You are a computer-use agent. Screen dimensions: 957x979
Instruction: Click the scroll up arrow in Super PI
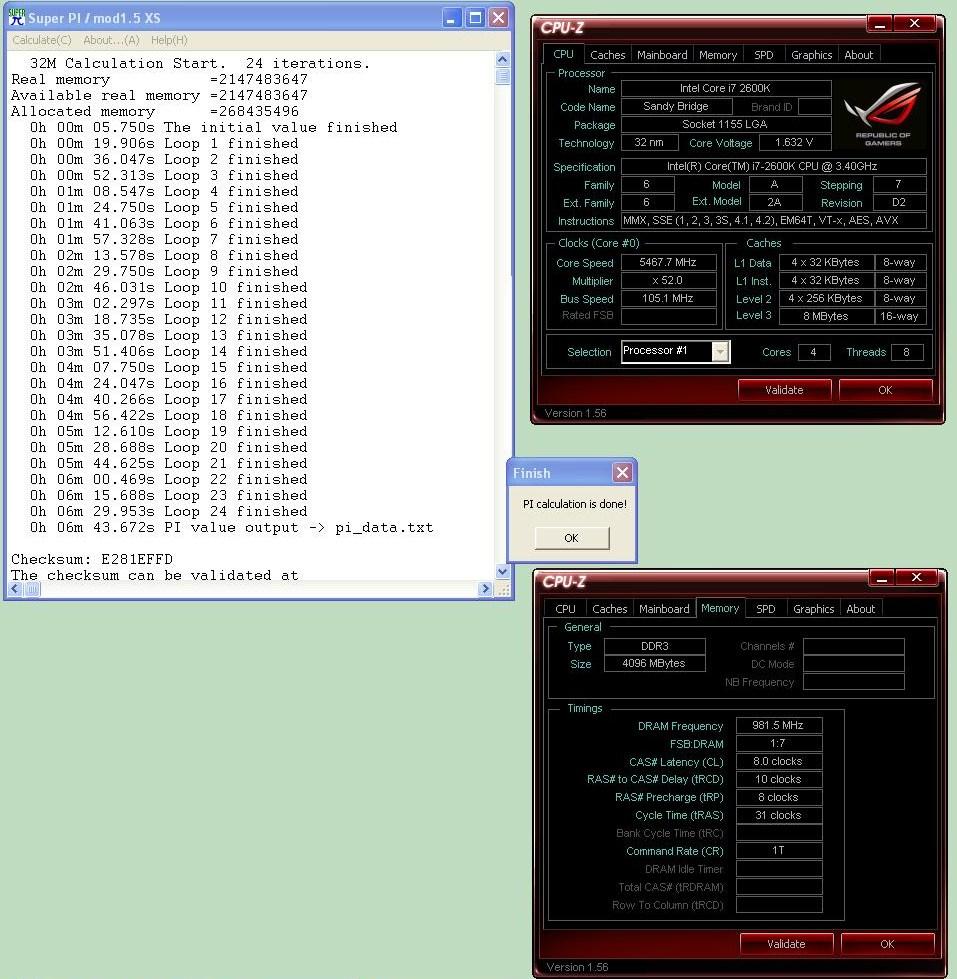(503, 60)
